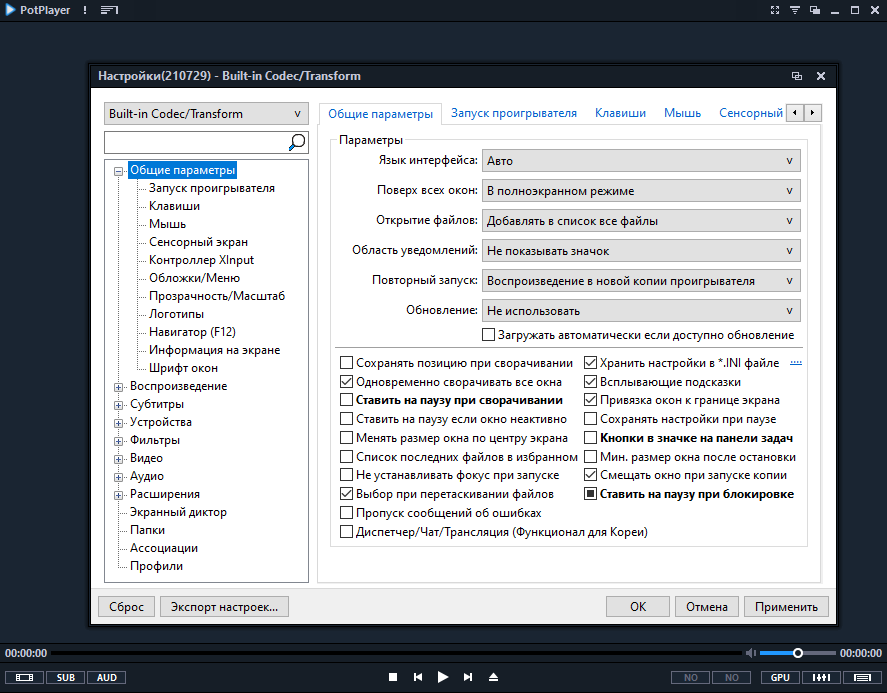Open the AUD audio track button
887x693 pixels.
106,678
